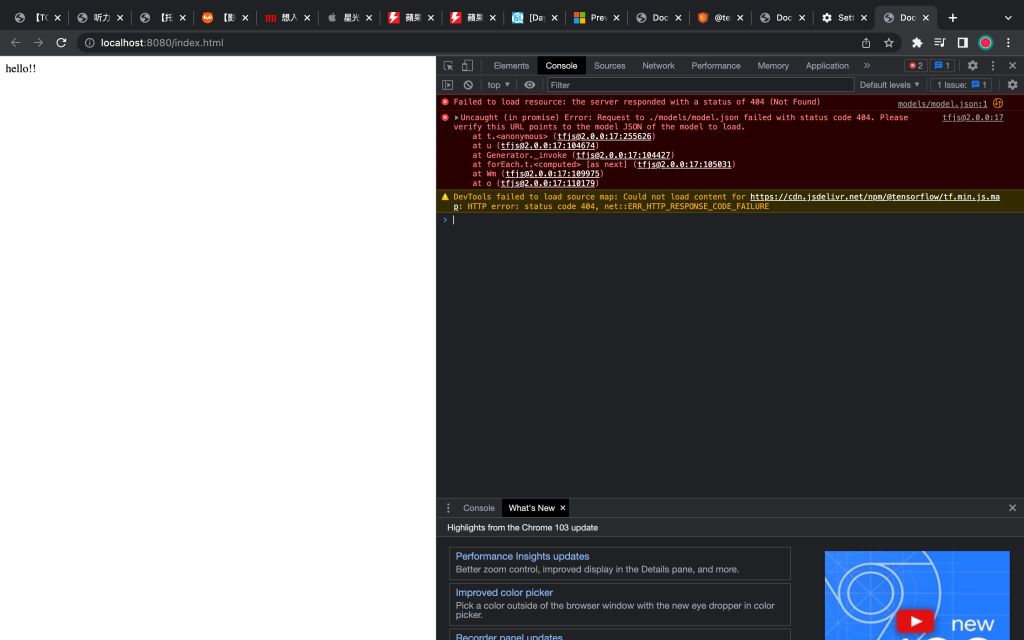Image resolution: width=1024 pixels, height=640 pixels.
Task: Open the media control playlist icon
Action: [x=940, y=43]
